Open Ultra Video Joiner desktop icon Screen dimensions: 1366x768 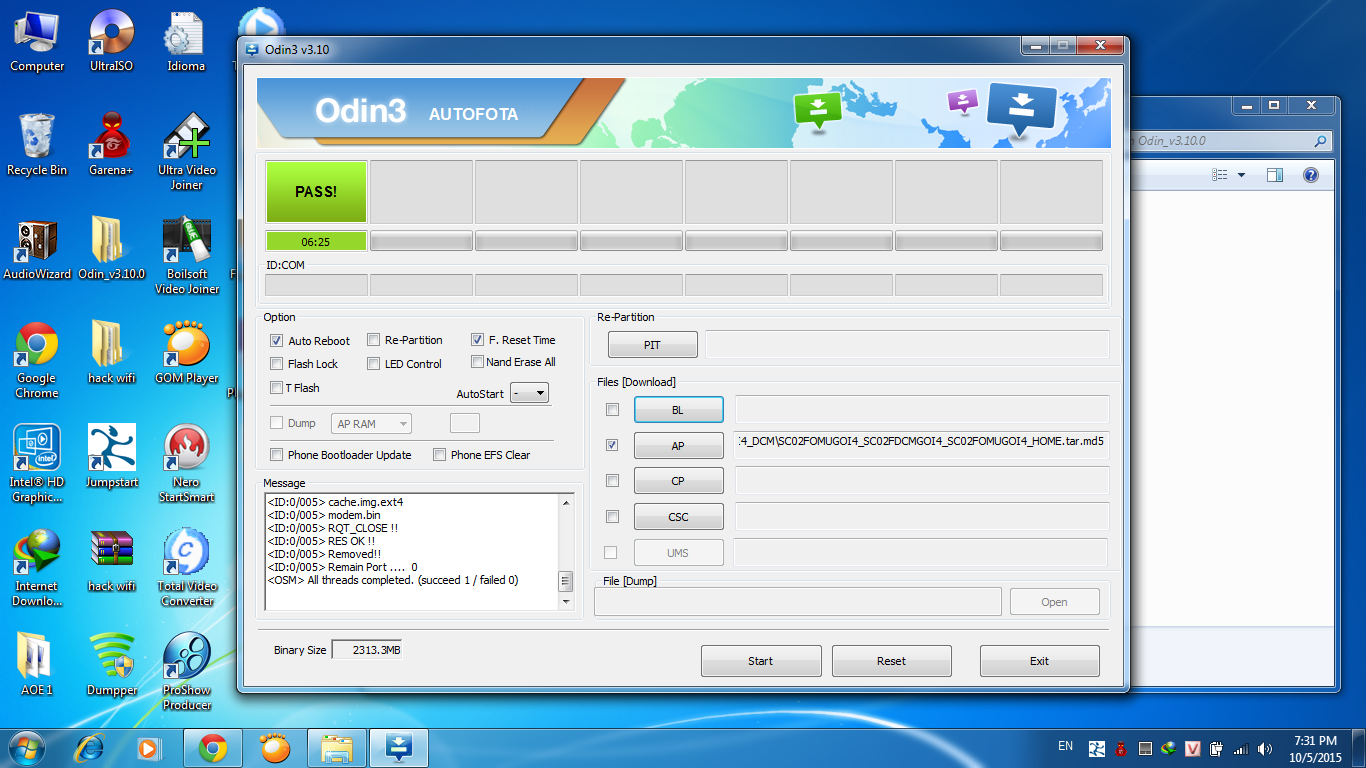point(186,152)
